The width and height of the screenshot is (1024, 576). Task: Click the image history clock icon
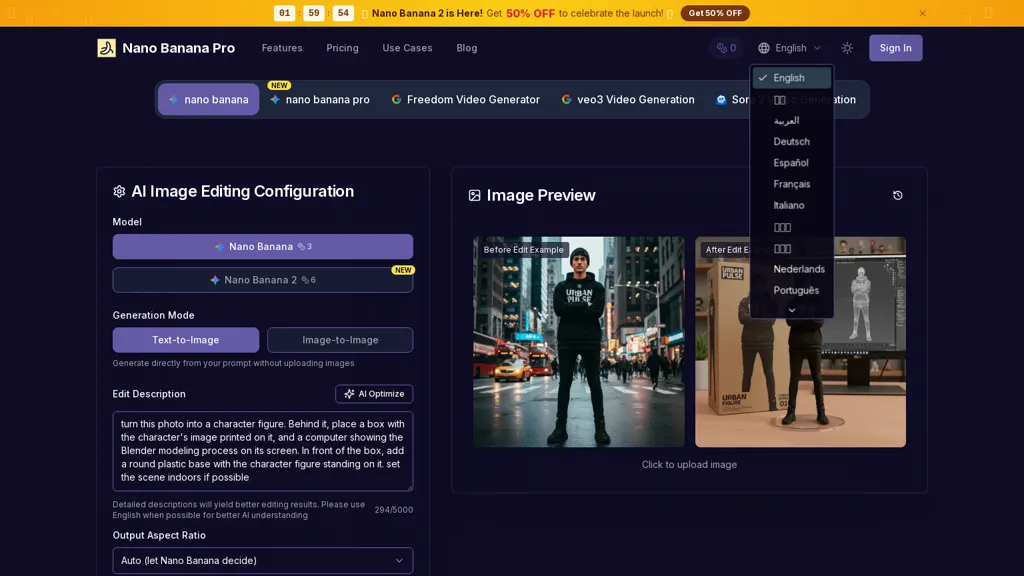click(897, 195)
